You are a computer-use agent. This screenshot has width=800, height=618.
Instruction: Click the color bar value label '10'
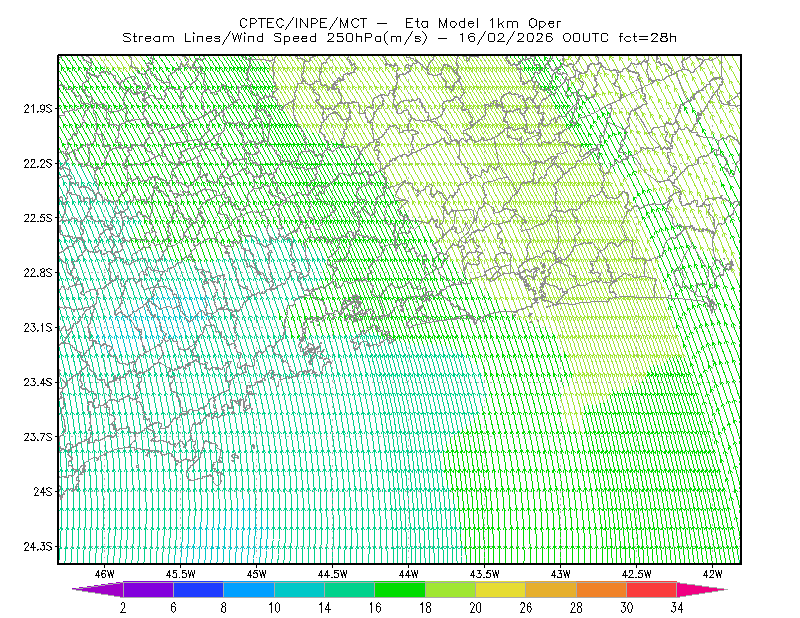(274, 608)
